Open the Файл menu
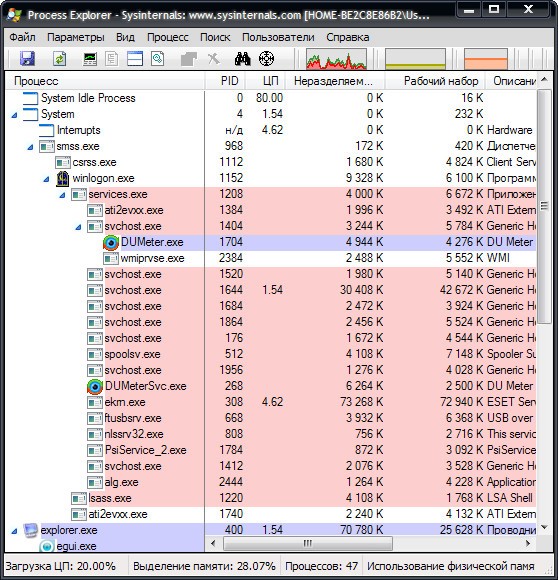 (x=23, y=37)
